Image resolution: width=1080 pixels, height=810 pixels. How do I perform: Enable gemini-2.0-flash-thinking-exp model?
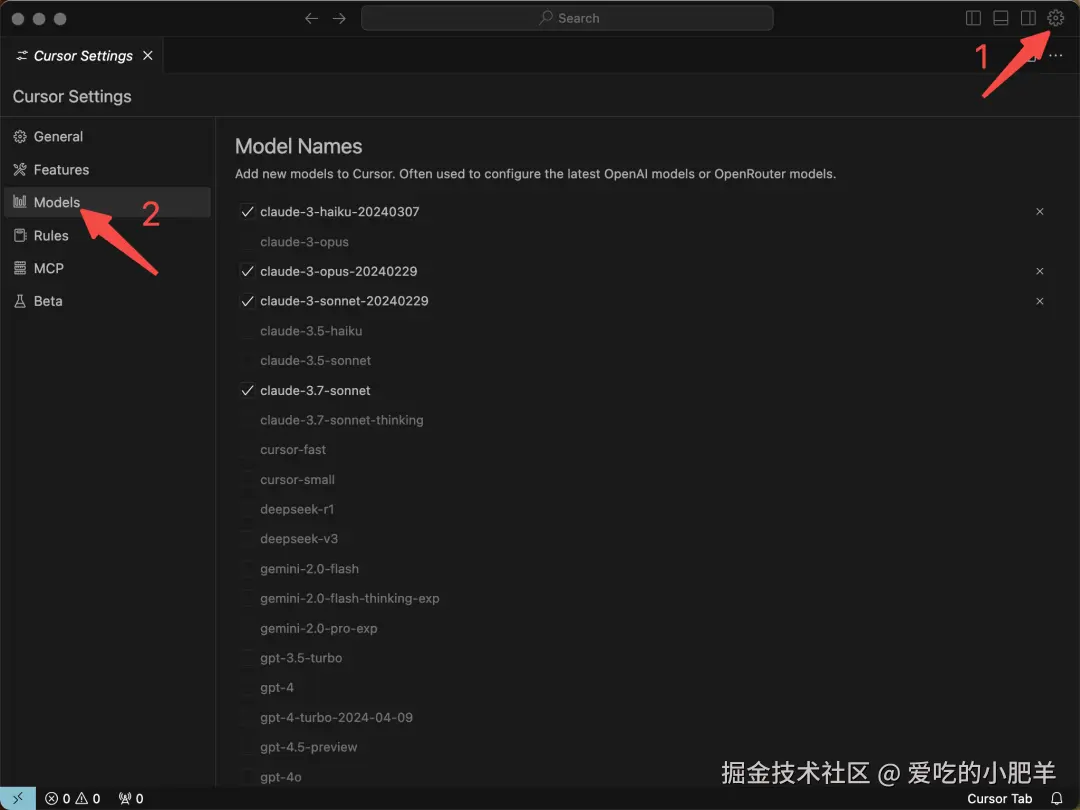pos(247,599)
